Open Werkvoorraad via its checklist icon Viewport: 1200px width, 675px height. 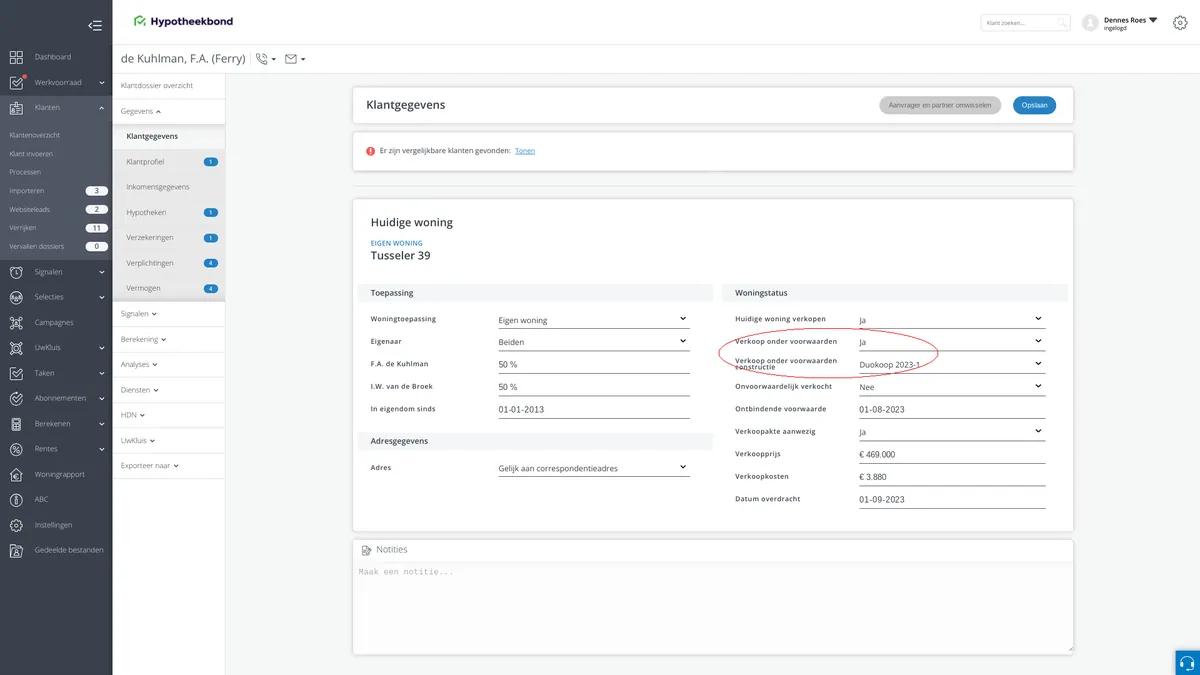pos(16,82)
